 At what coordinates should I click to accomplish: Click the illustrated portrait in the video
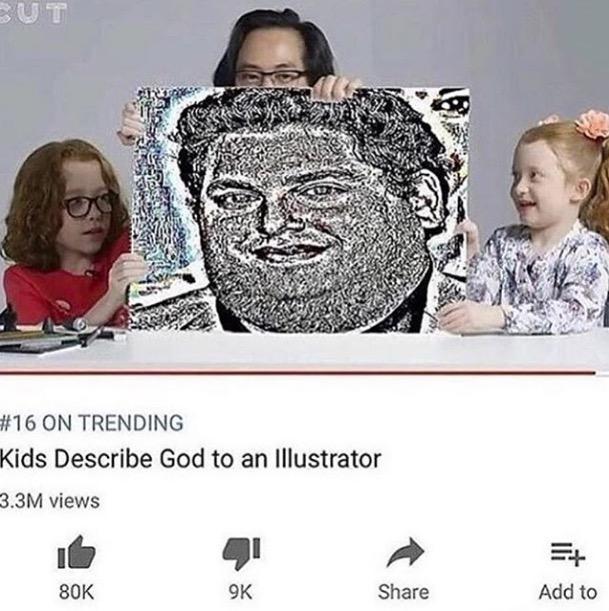tap(299, 210)
